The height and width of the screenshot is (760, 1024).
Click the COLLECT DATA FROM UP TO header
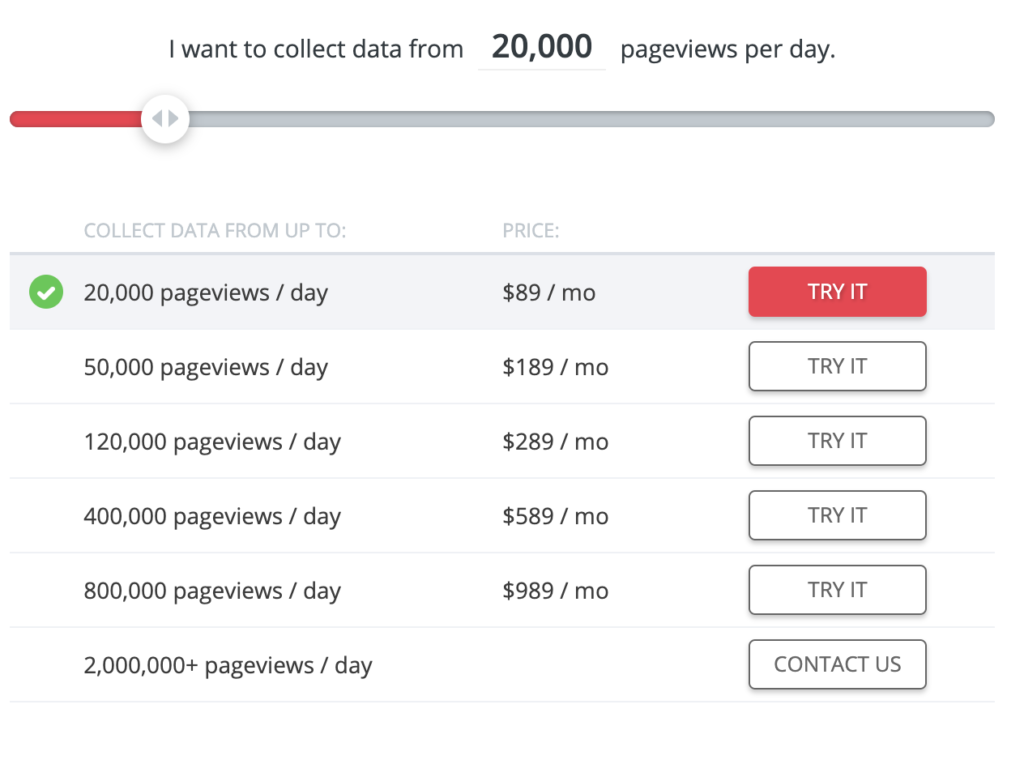tap(215, 230)
